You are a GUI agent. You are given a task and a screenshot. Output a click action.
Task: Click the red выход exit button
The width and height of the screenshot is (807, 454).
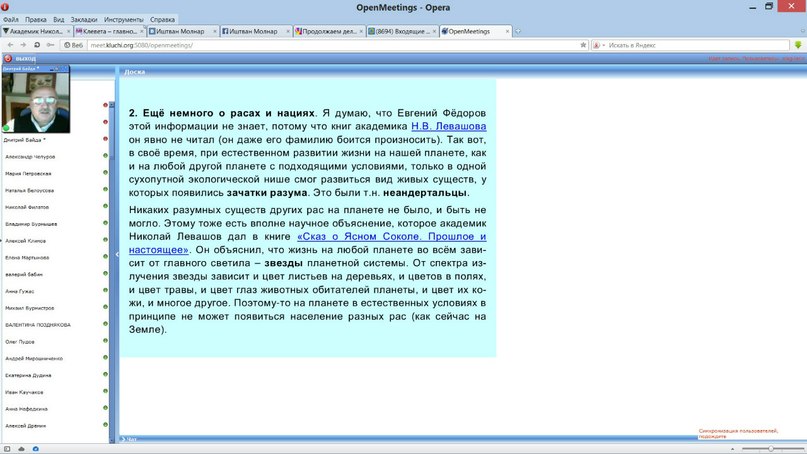(20, 58)
